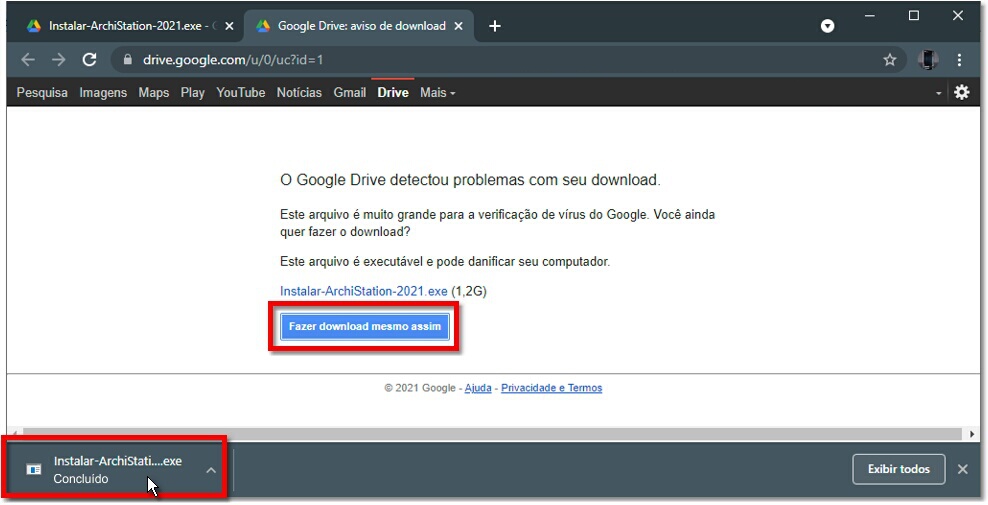Open Imagens in the Google bar
This screenshot has height=505, width=988.
click(103, 93)
